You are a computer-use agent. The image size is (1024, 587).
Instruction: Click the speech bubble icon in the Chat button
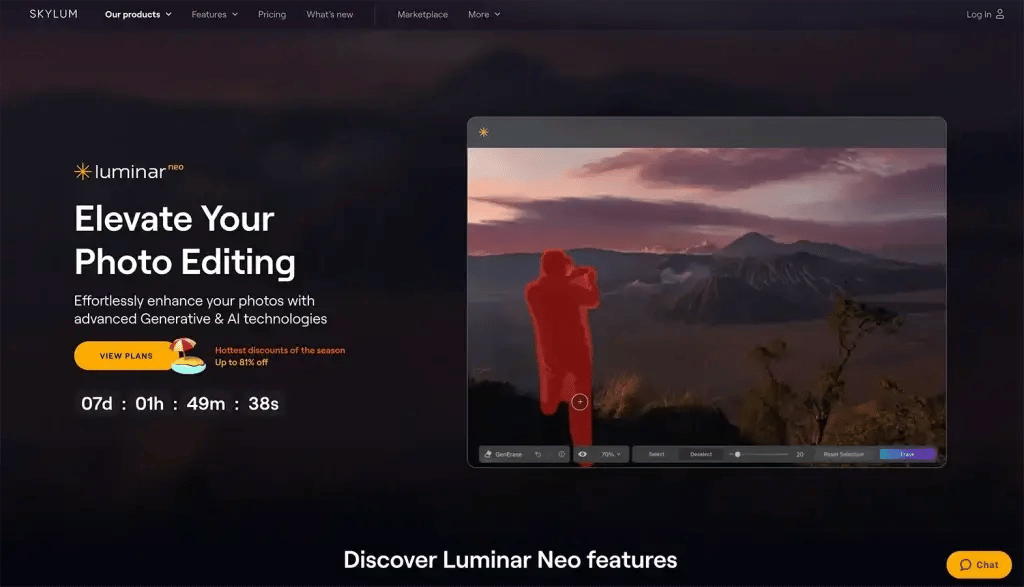pos(966,565)
